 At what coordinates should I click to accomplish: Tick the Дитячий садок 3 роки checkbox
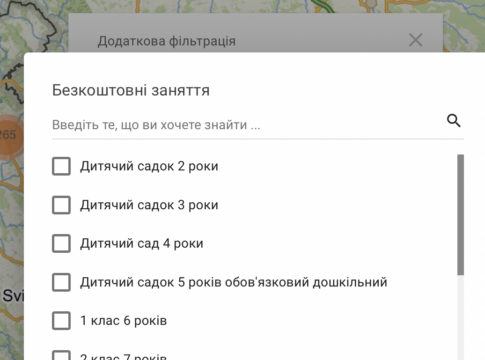coord(61,205)
